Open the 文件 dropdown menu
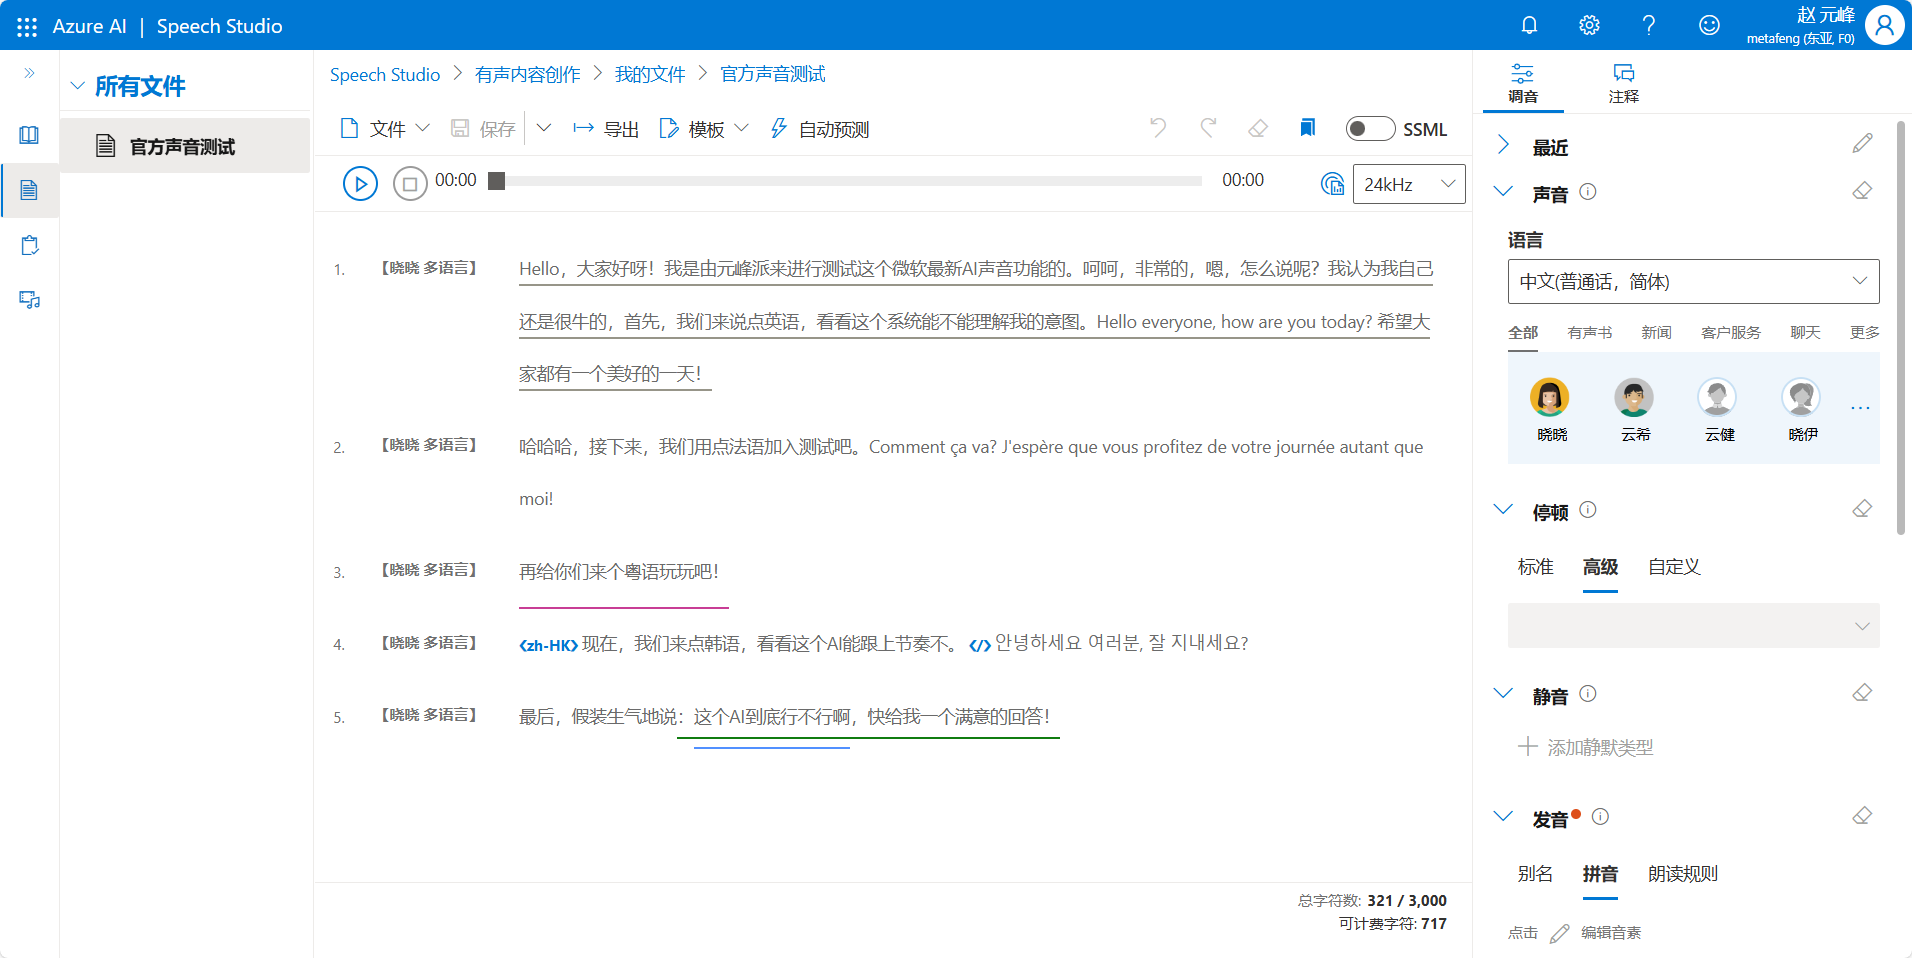Screen dimensions: 1912x958 pyautogui.click(x=385, y=129)
